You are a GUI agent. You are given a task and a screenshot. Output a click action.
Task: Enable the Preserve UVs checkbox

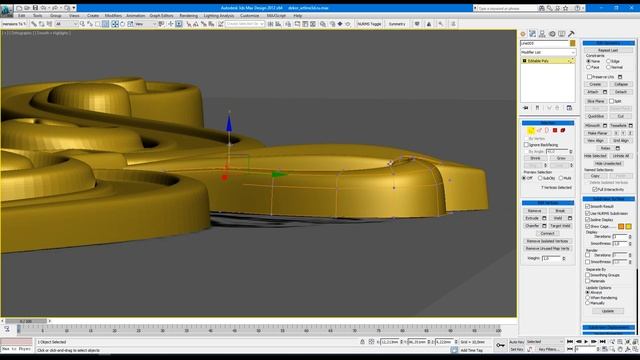click(589, 77)
